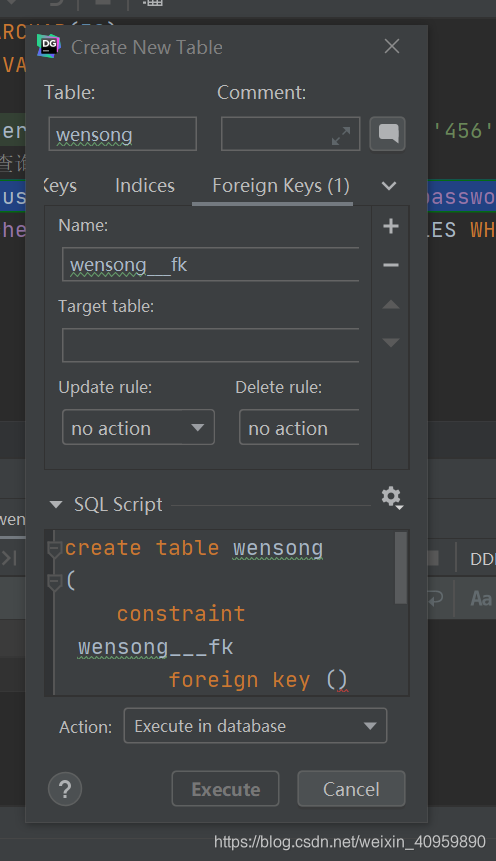Remove foreign key with minus icon
This screenshot has width=496, height=861.
click(x=391, y=265)
